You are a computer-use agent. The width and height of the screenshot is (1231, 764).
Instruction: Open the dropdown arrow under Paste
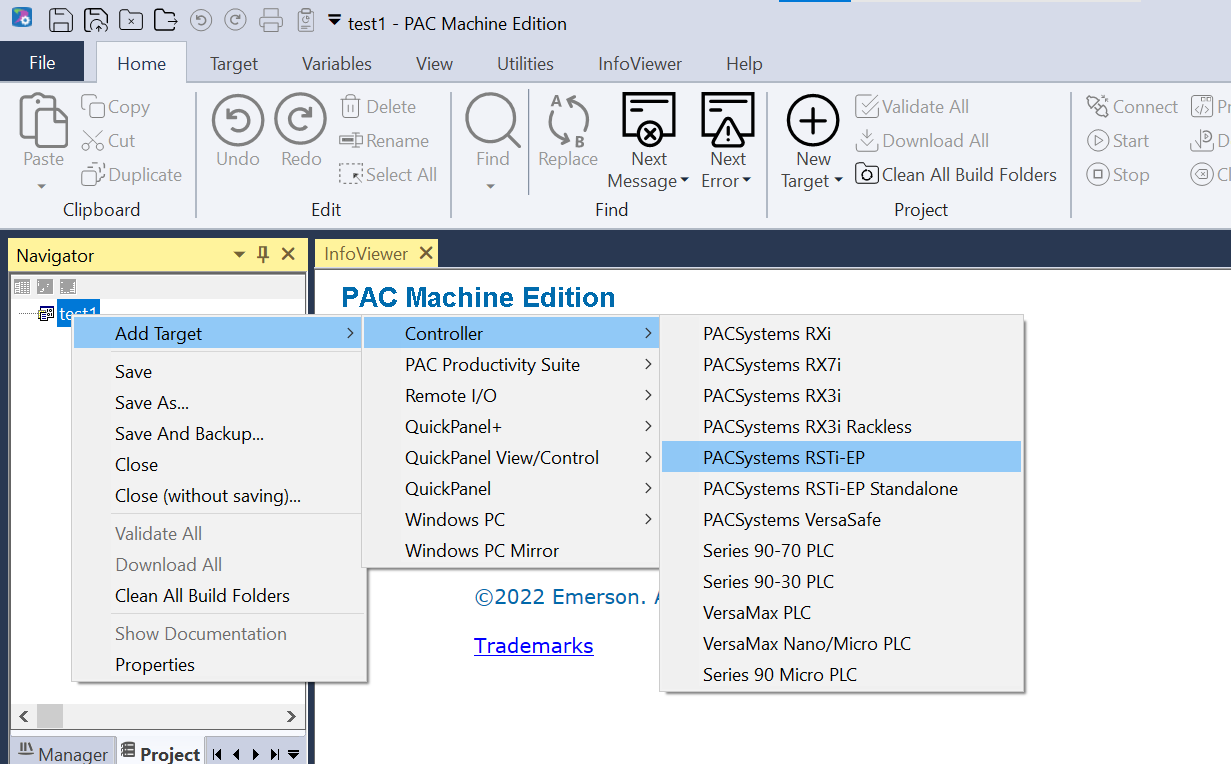[42, 186]
